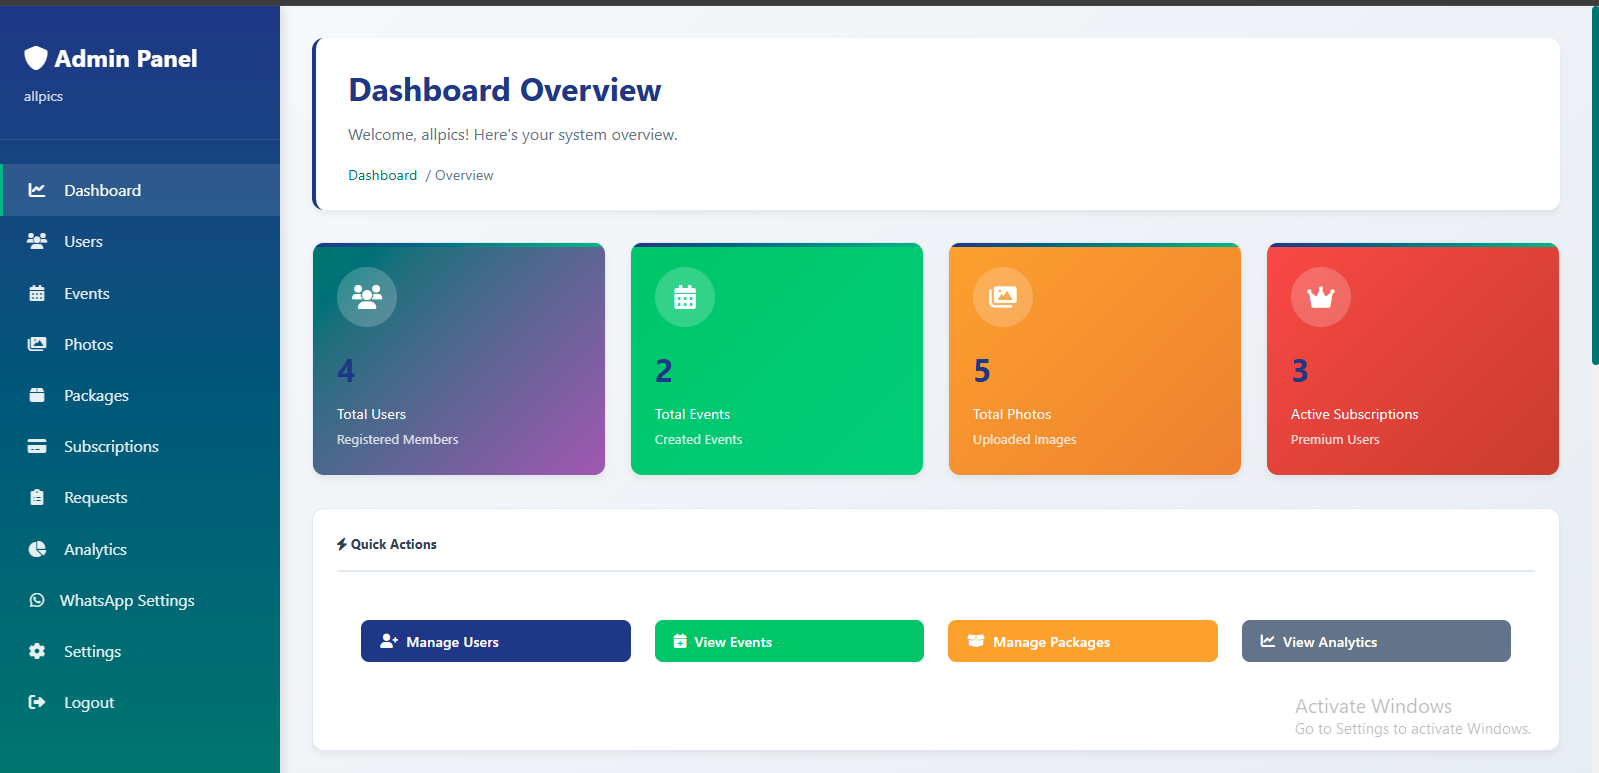This screenshot has height=773, width=1599.
Task: Click the people icon on Total Users card
Action: coord(367,297)
